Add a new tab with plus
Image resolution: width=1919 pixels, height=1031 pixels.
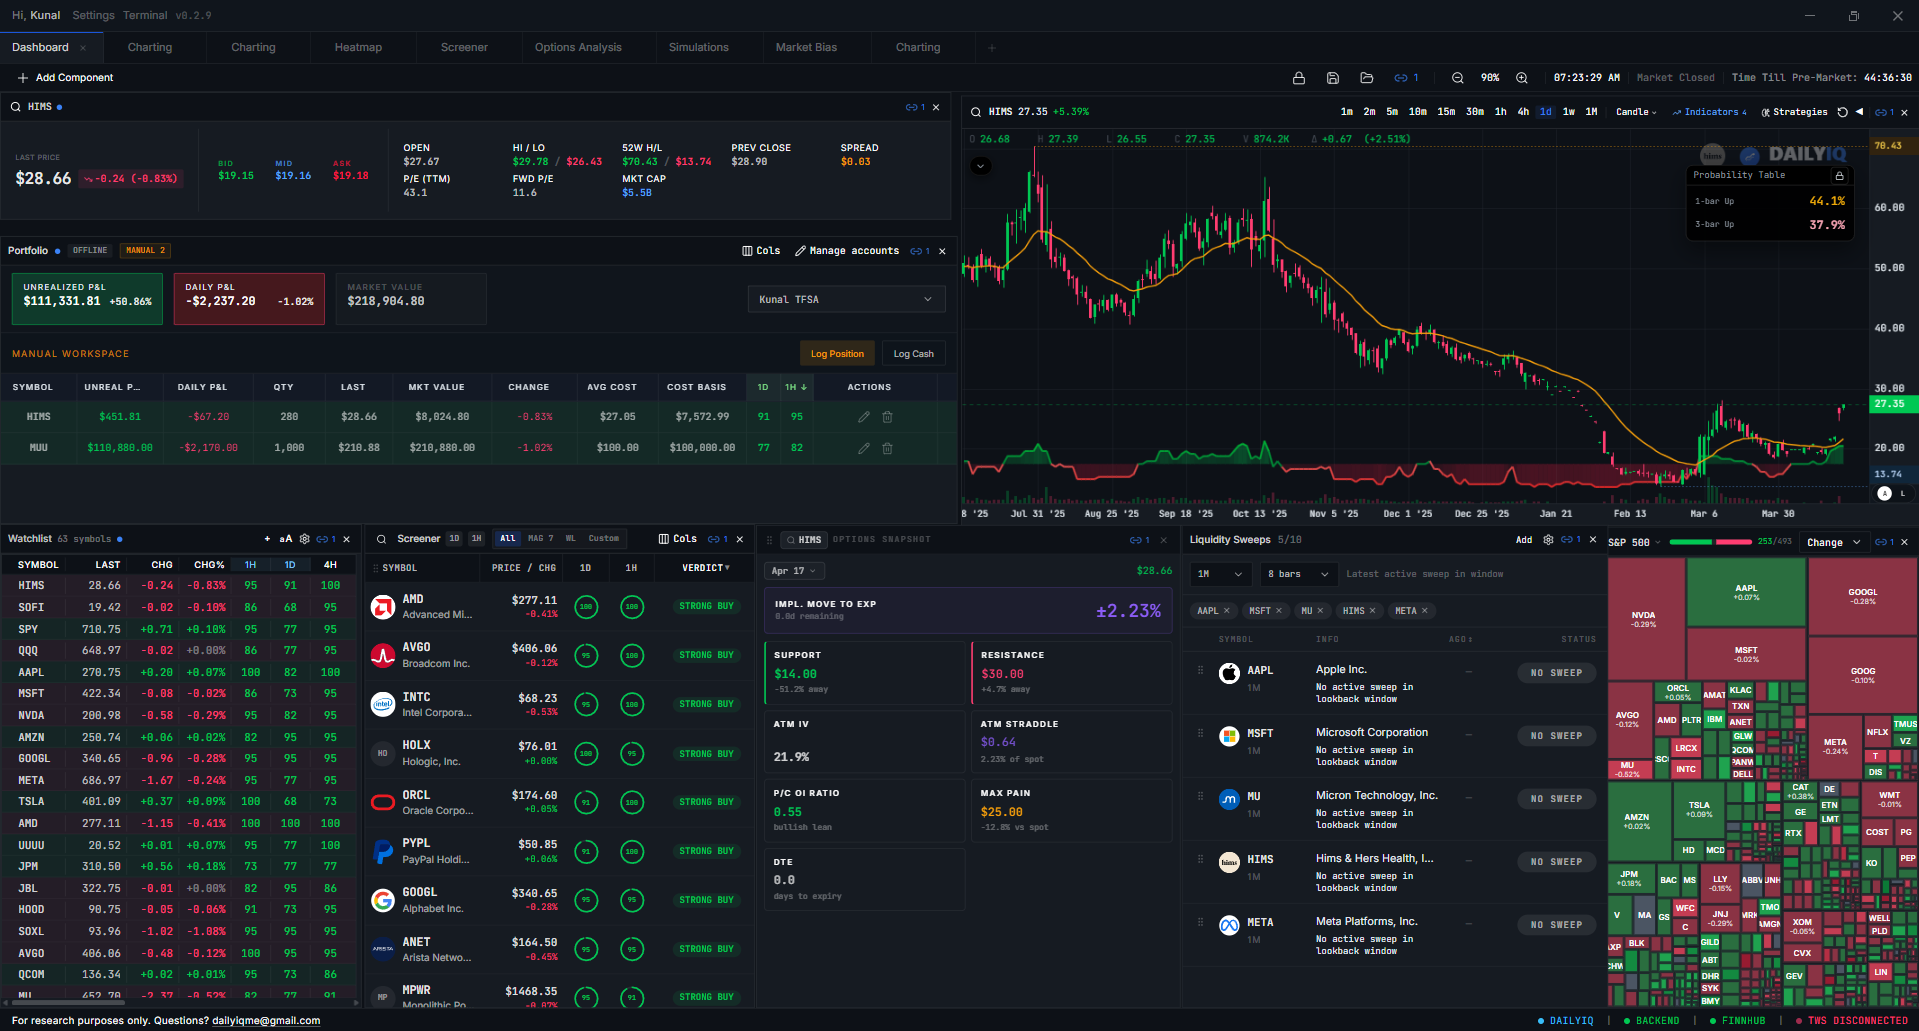992,47
